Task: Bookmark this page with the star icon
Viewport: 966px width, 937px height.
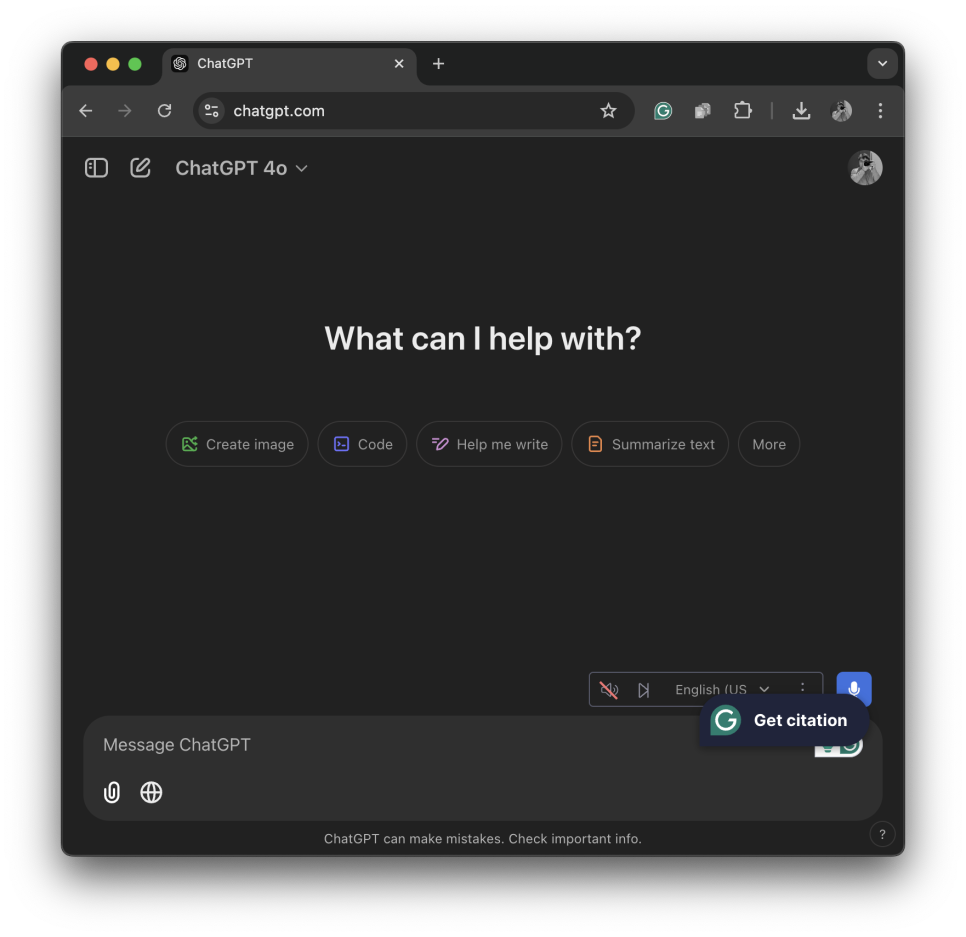Action: tap(608, 111)
